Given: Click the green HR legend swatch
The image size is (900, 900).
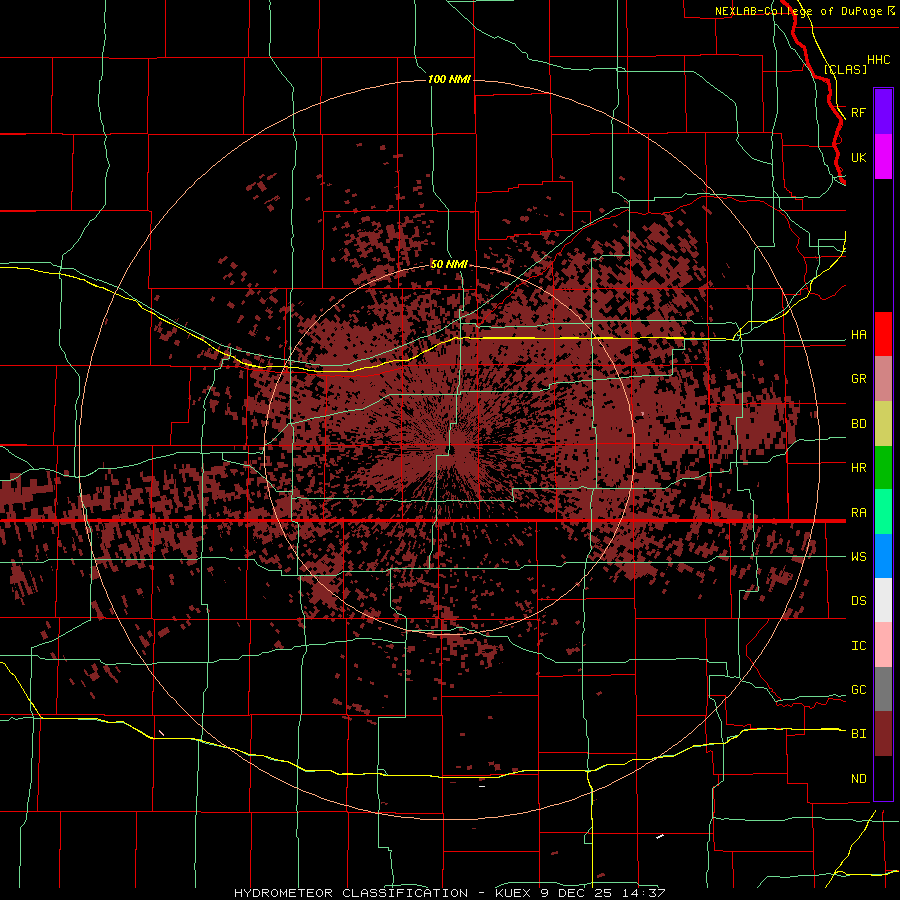Looking at the screenshot, I should tap(883, 468).
